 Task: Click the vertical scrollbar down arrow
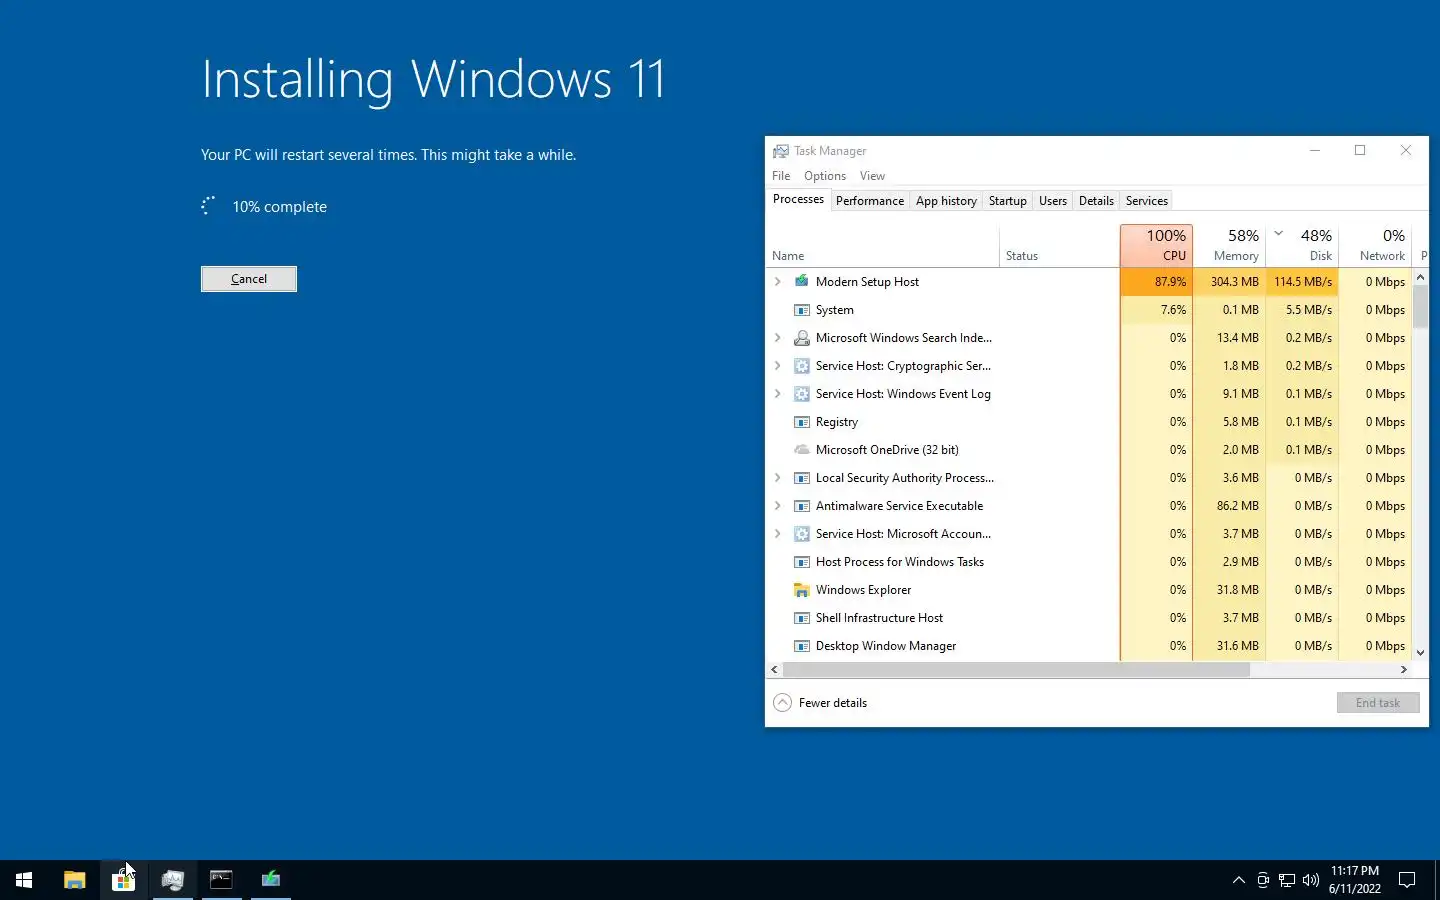pos(1420,653)
